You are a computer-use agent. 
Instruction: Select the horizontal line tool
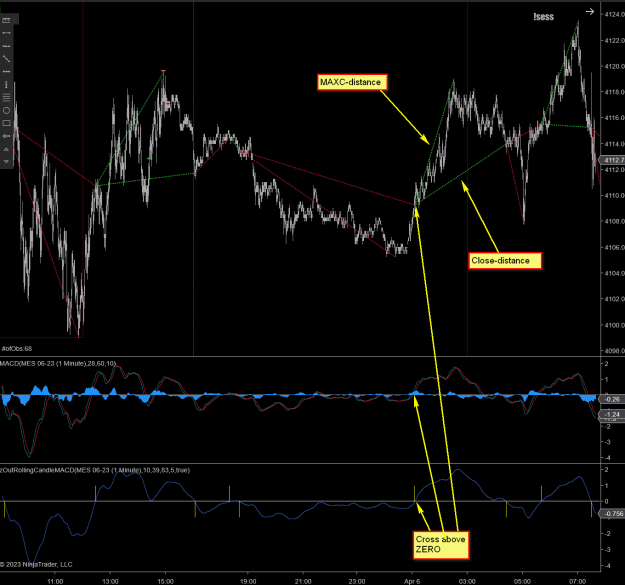[6, 72]
